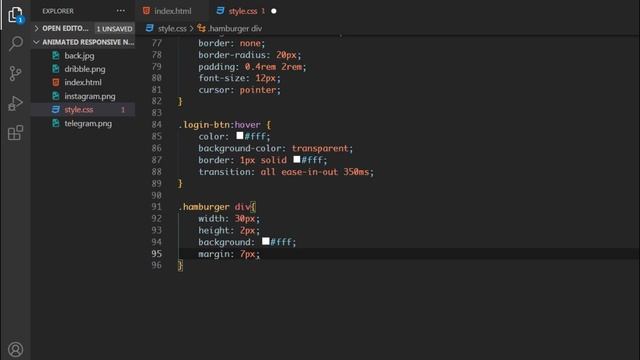Open the Accounts menu icon

pos(16,349)
